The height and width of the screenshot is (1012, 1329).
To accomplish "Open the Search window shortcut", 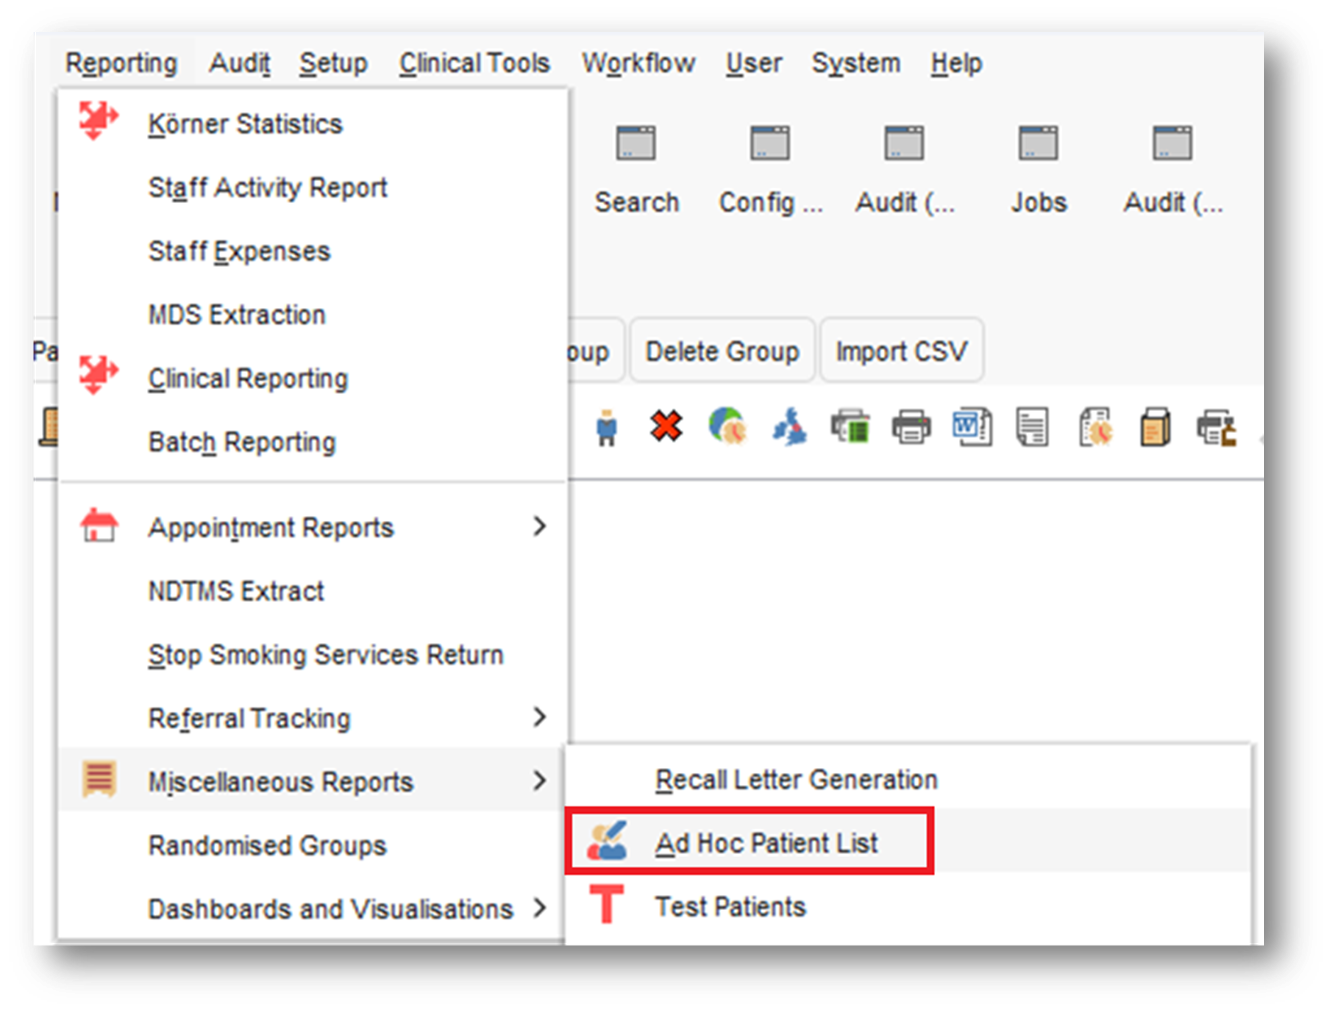I will [x=637, y=170].
